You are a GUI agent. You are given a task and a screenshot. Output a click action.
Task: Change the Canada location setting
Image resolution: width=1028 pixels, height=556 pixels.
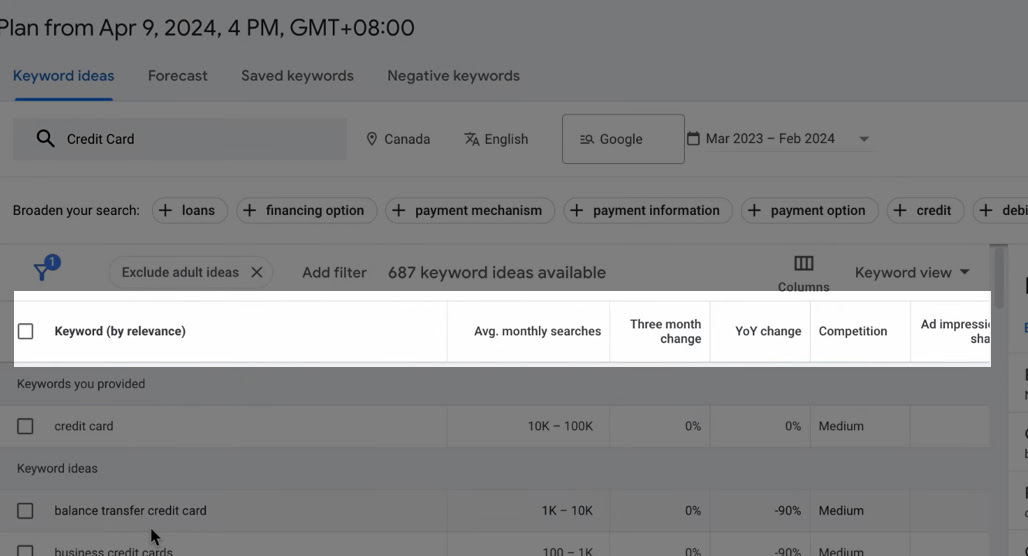click(398, 139)
